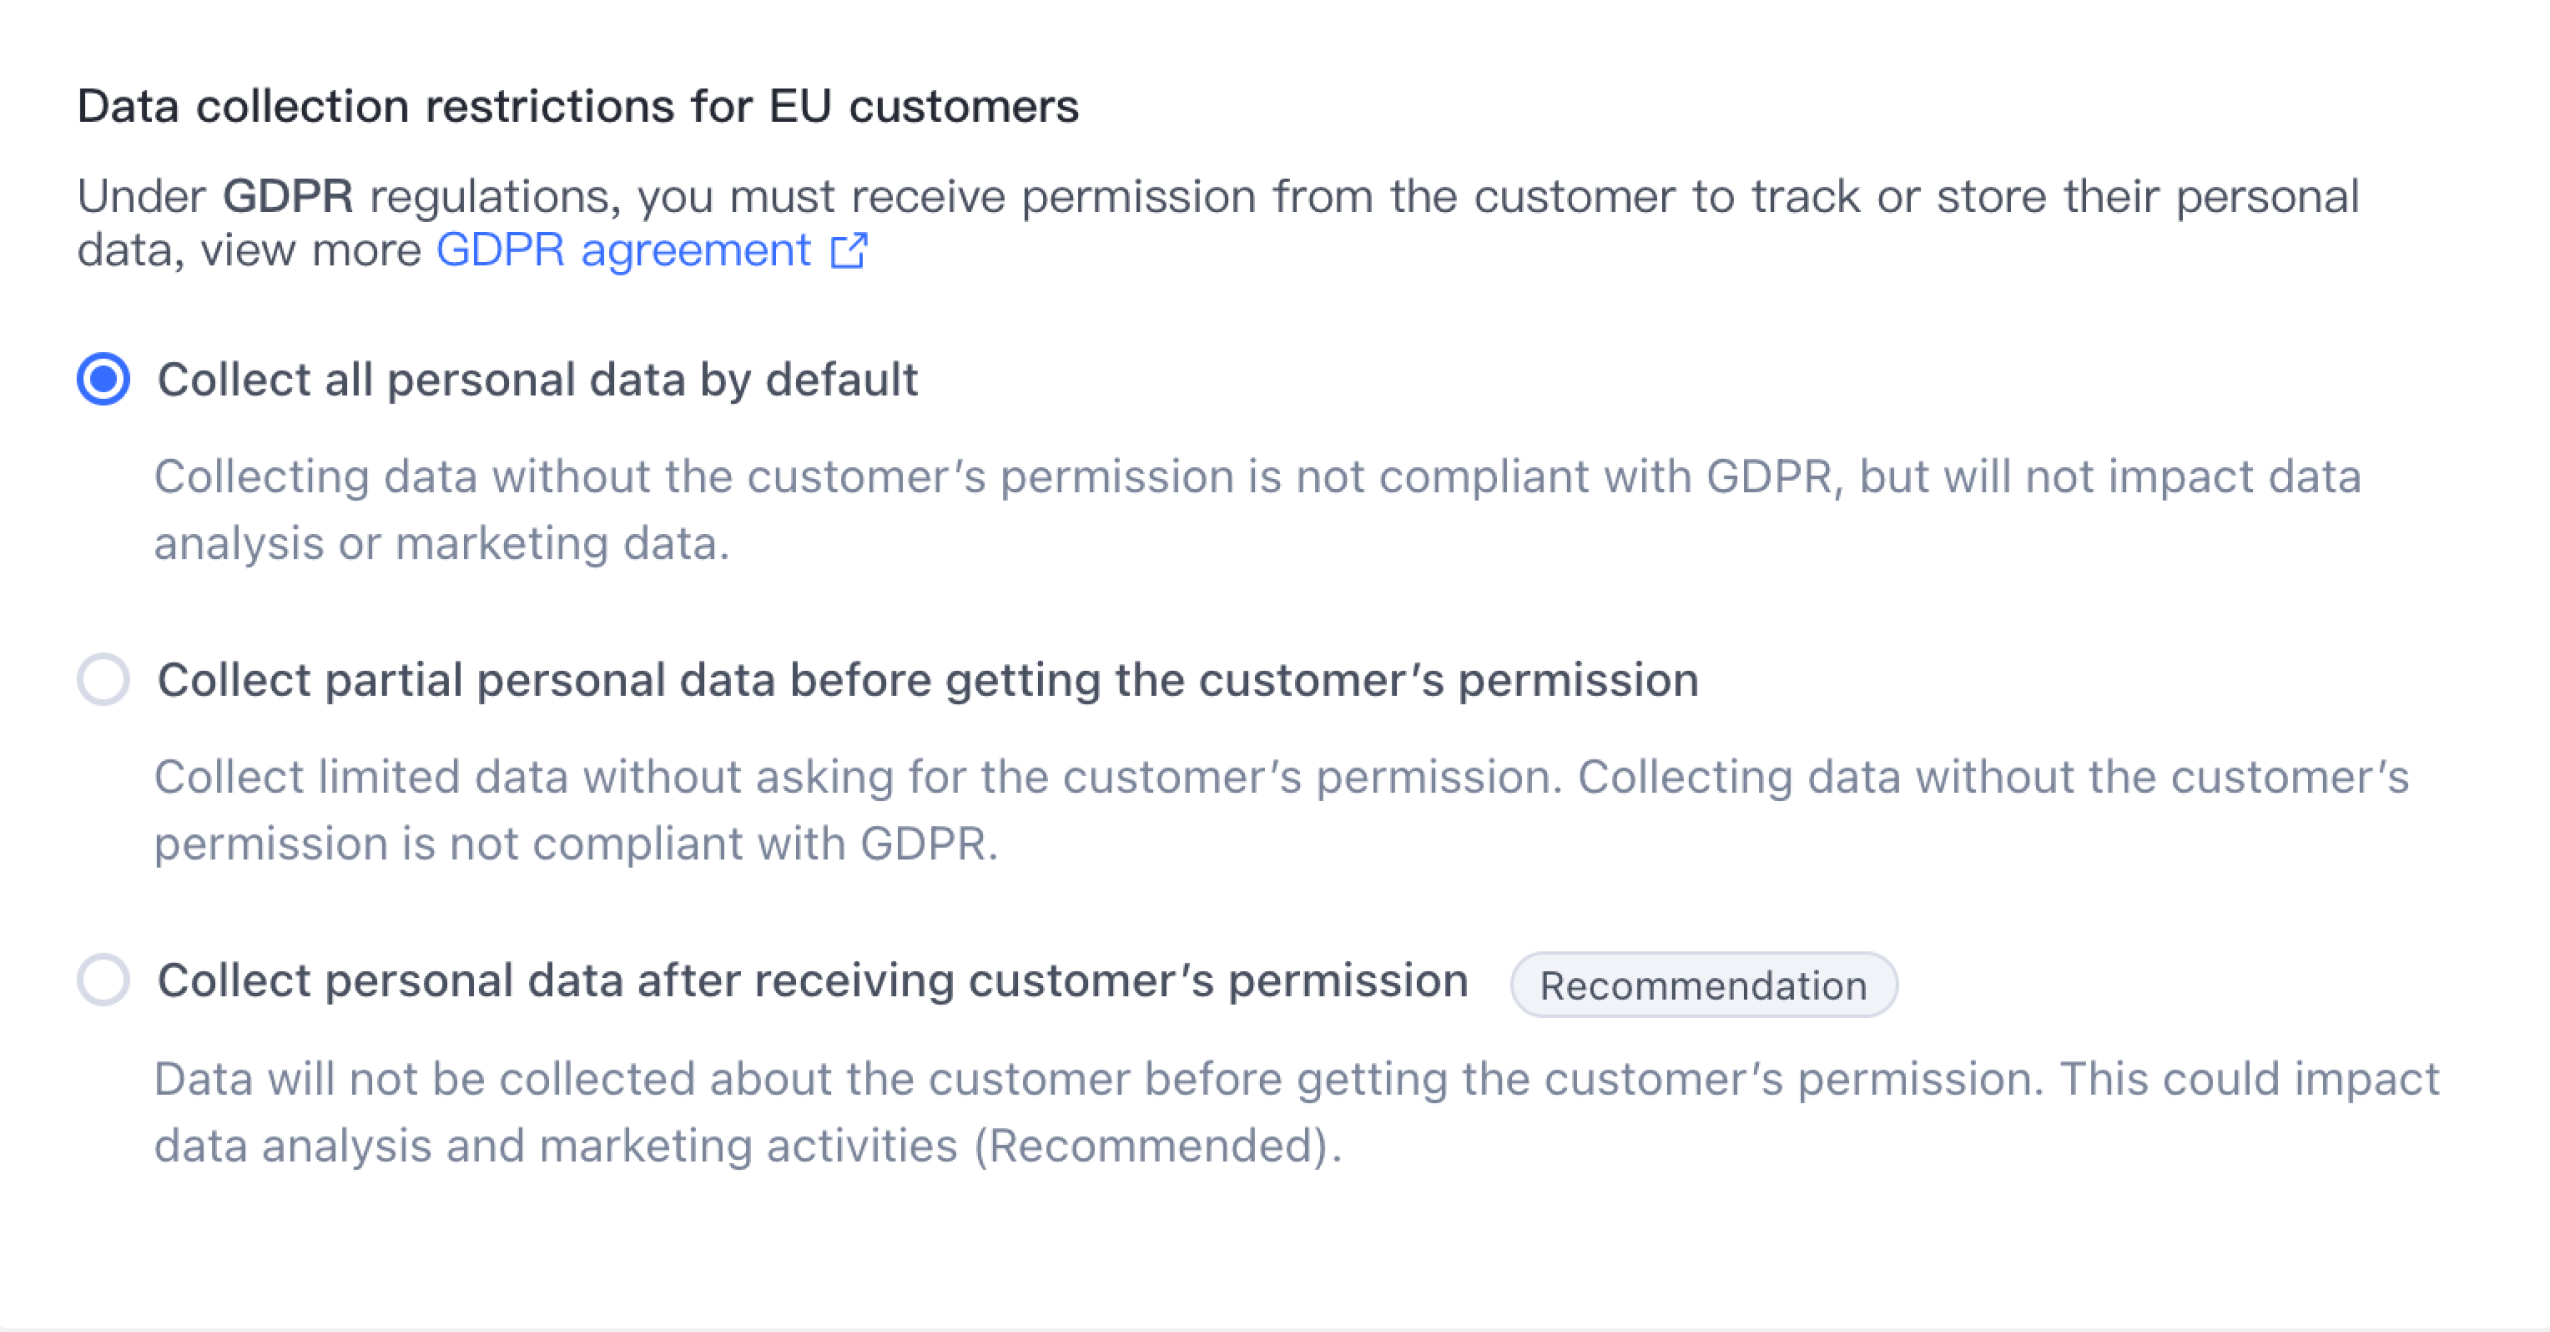Click the external link icon beside GDPR agreement
The image size is (2550, 1332).
click(849, 250)
